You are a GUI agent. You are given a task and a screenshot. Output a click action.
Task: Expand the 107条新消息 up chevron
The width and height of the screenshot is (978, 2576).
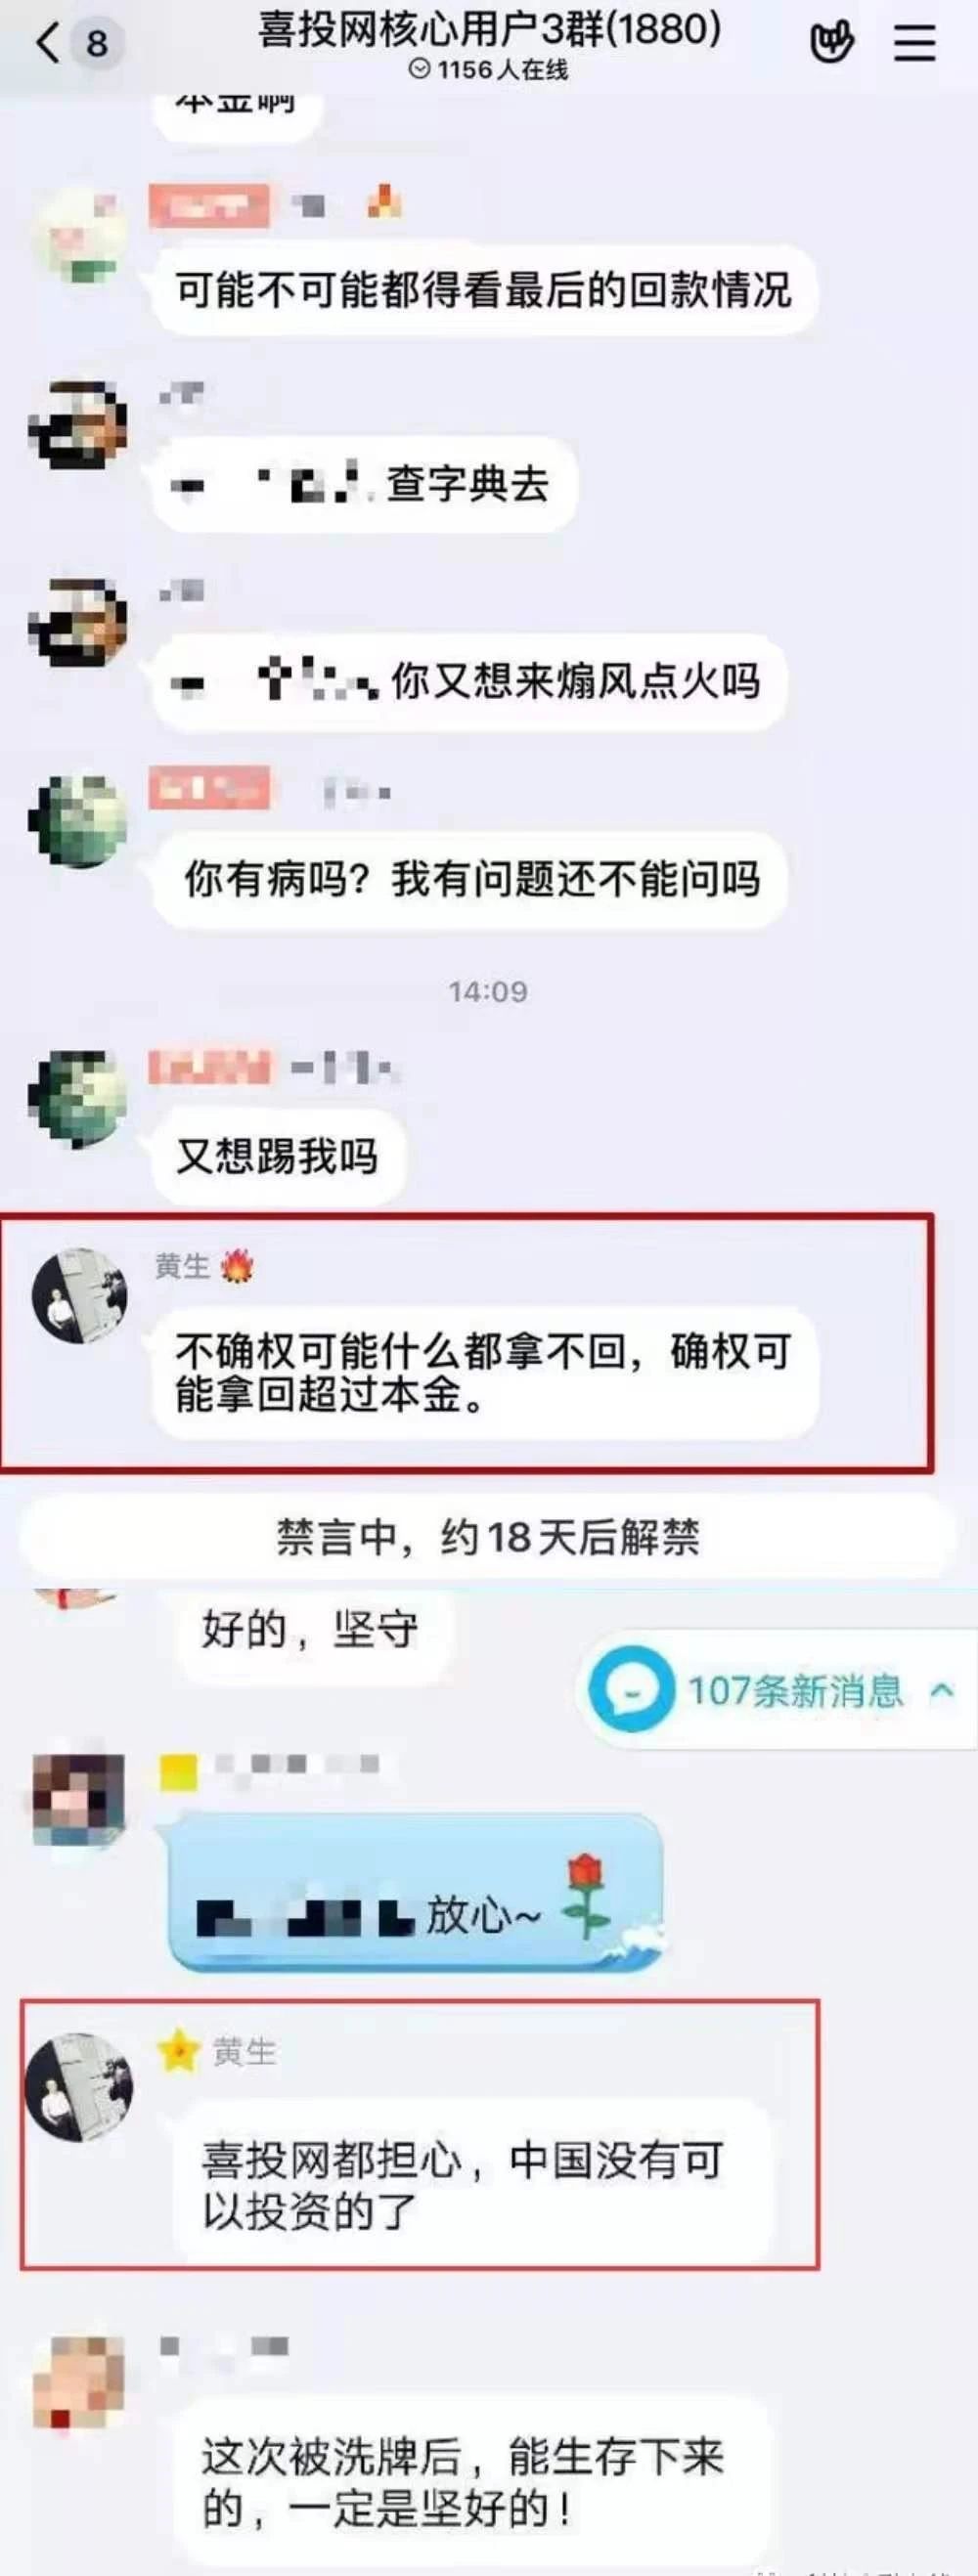942,1690
